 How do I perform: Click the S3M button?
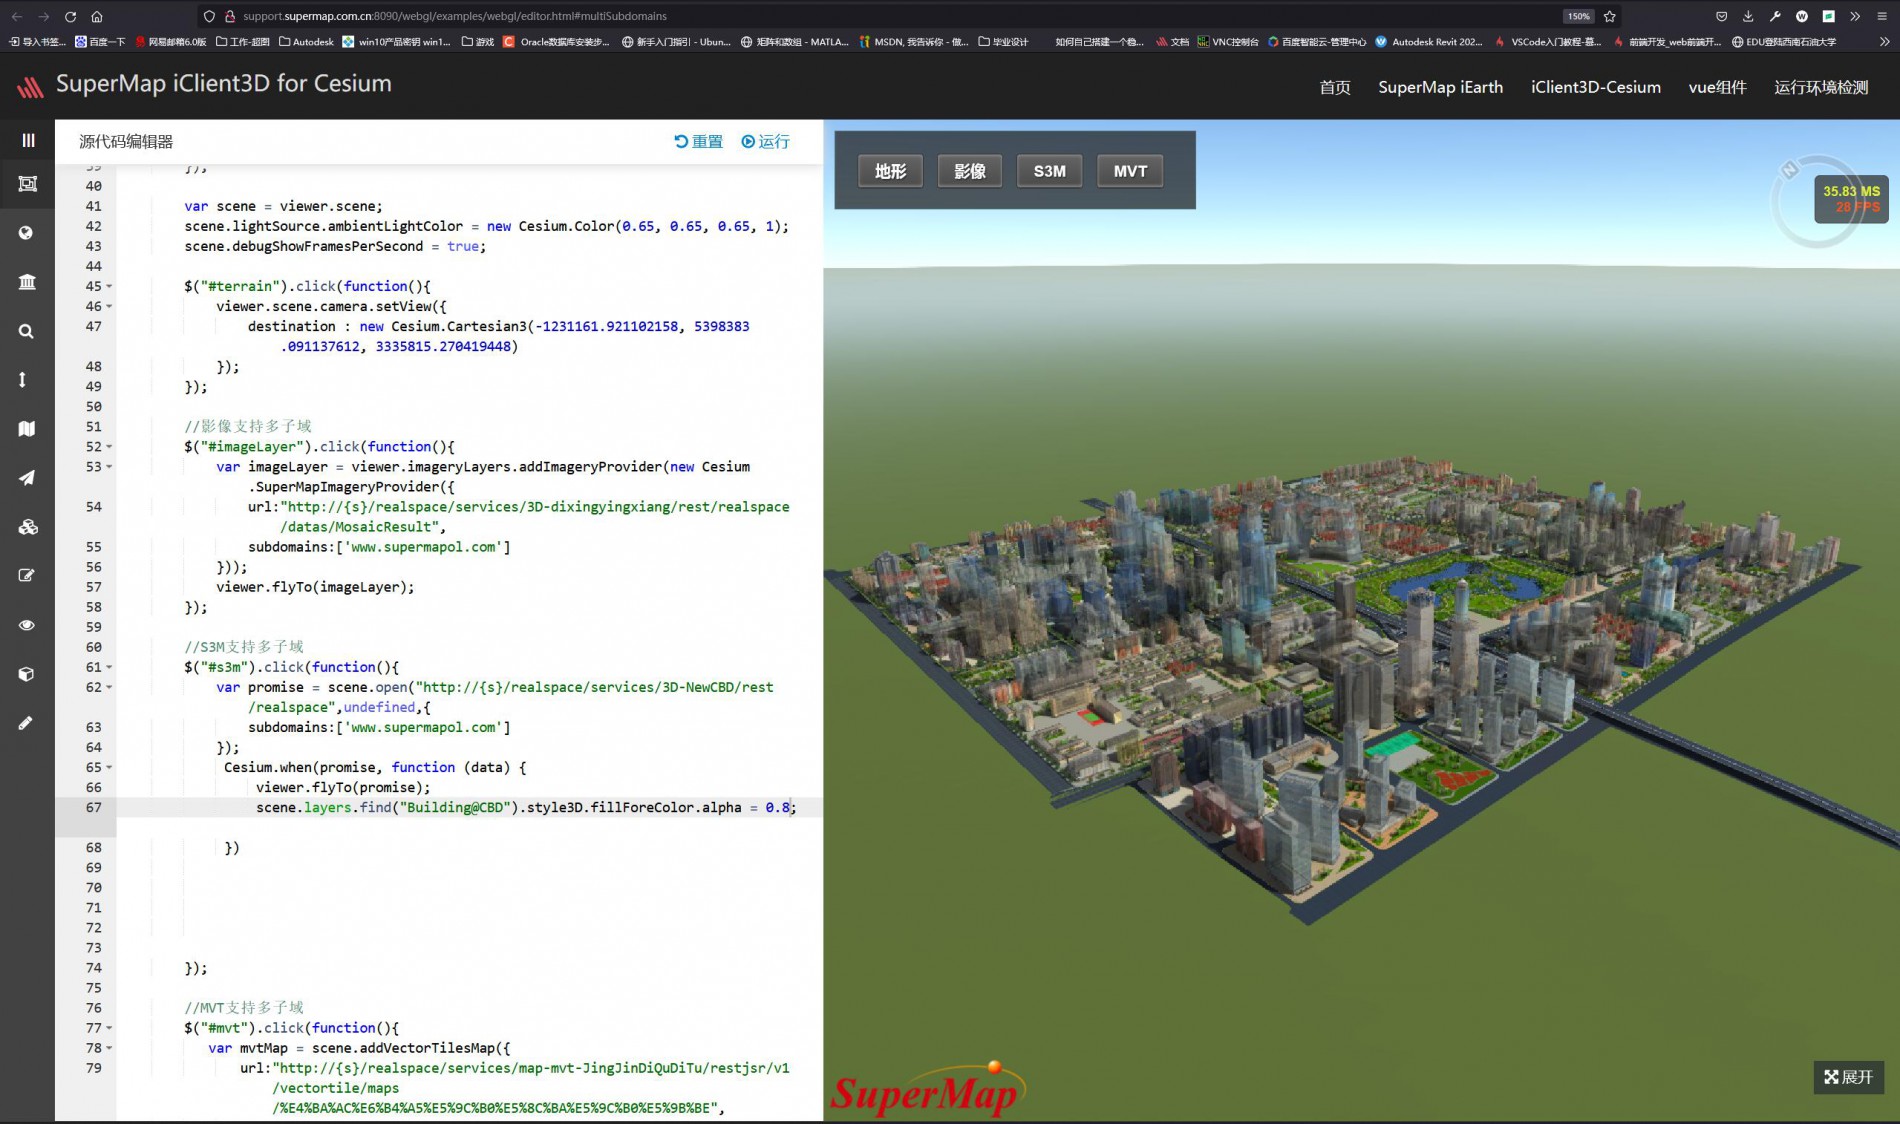pyautogui.click(x=1049, y=171)
